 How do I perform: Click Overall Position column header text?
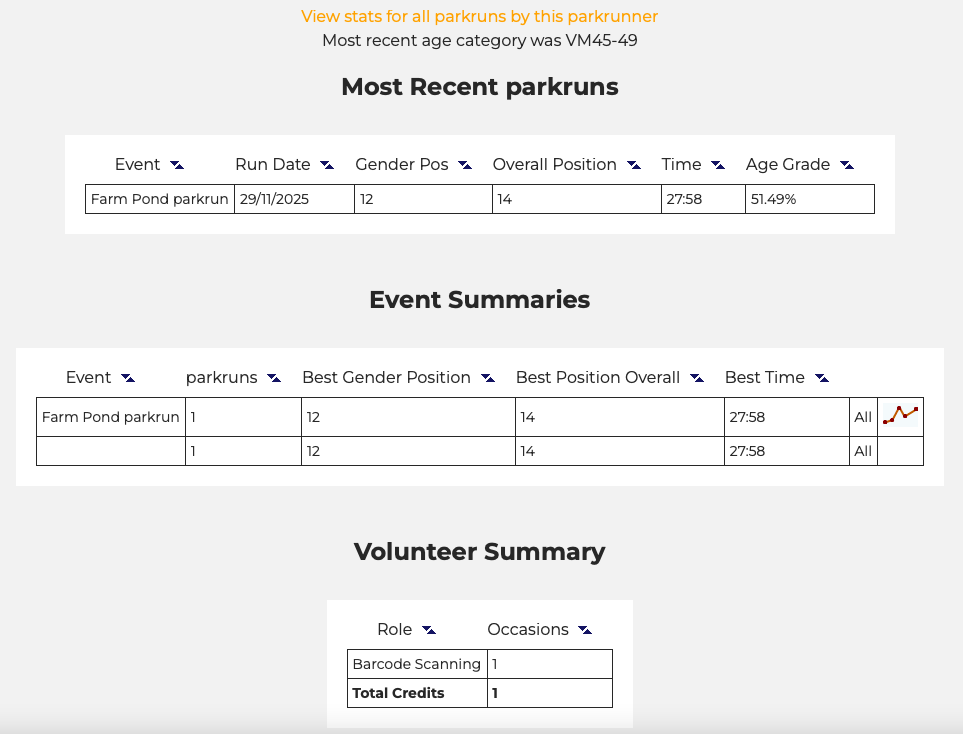point(555,164)
